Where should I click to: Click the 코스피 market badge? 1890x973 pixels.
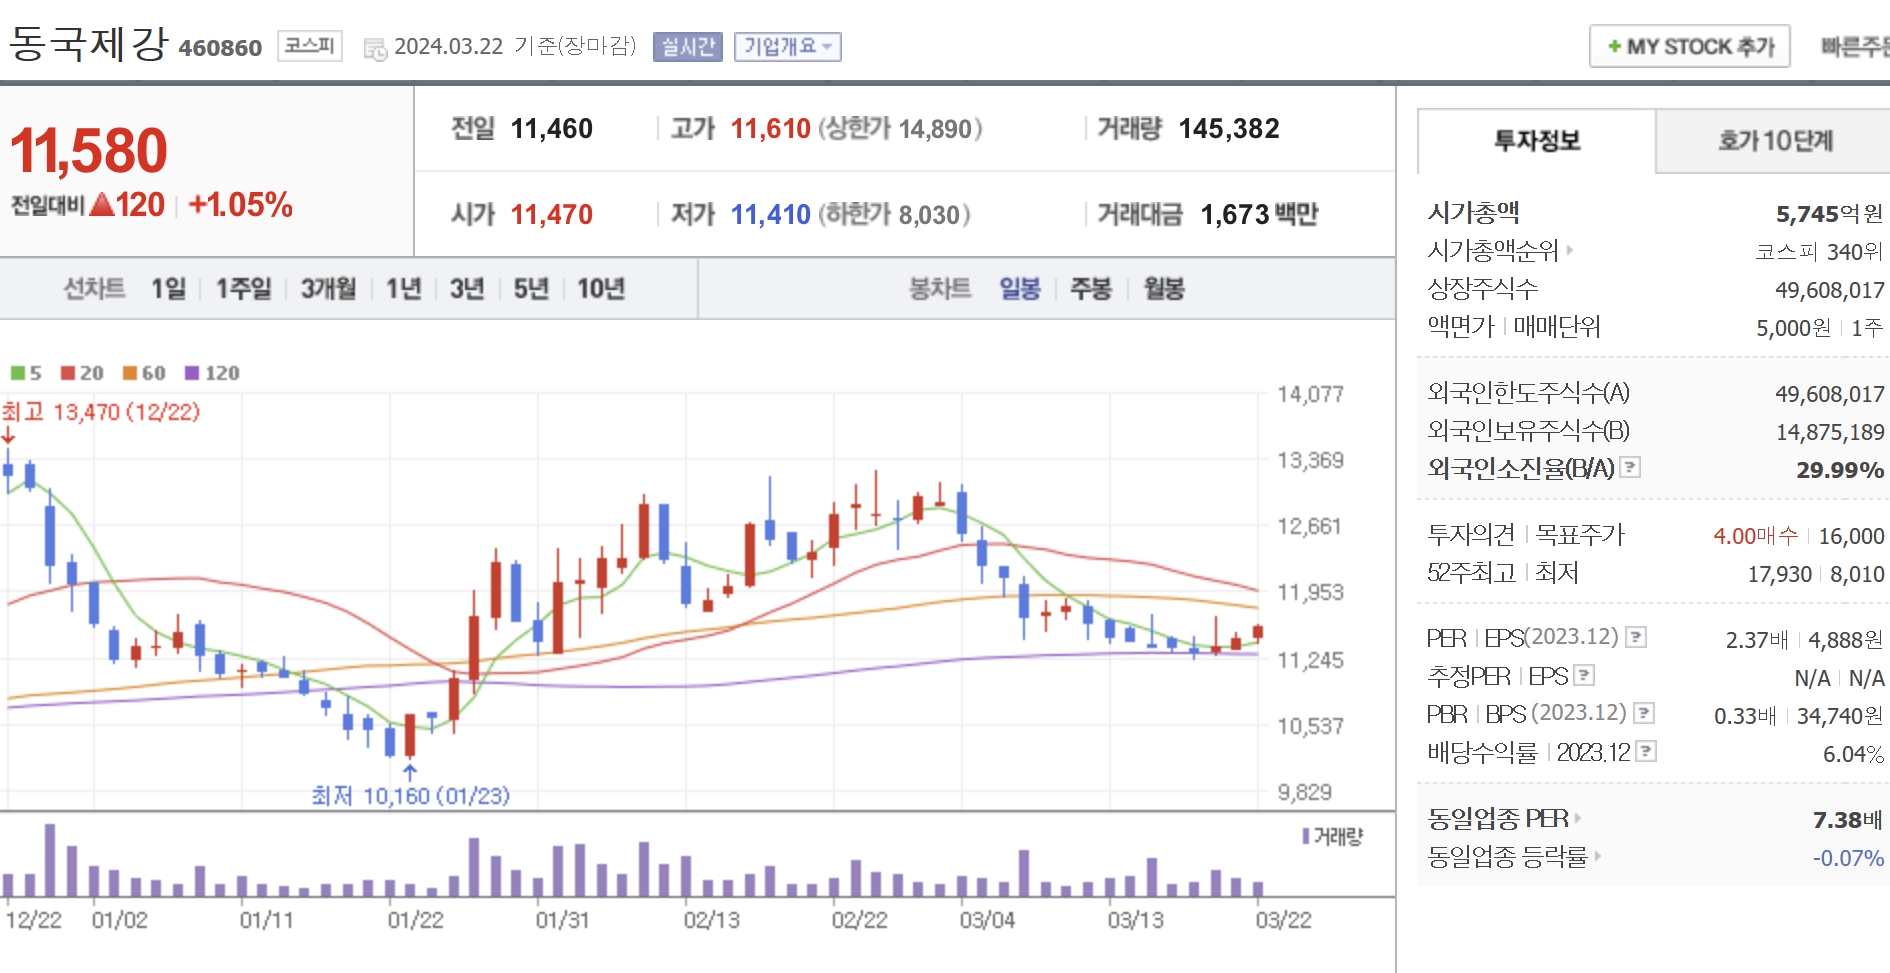310,46
